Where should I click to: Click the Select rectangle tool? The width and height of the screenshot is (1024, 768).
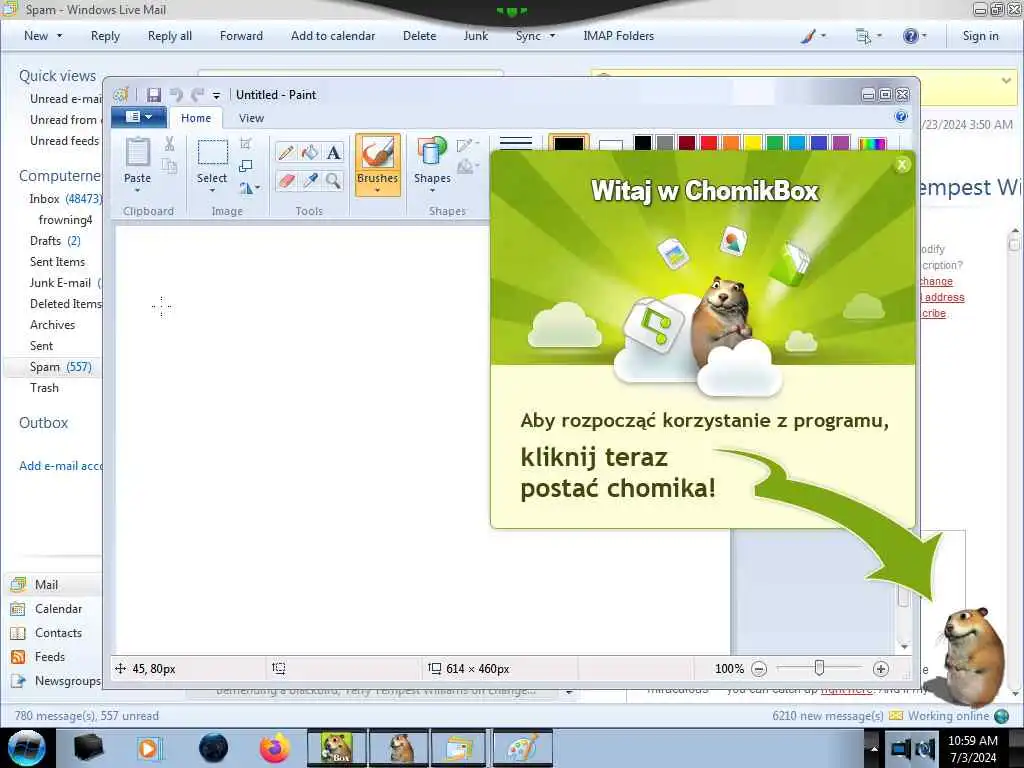212,153
